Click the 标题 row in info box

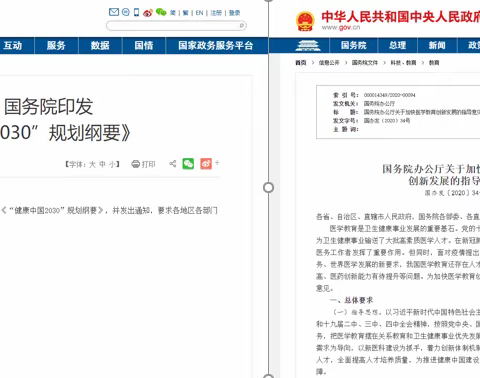click(406, 112)
